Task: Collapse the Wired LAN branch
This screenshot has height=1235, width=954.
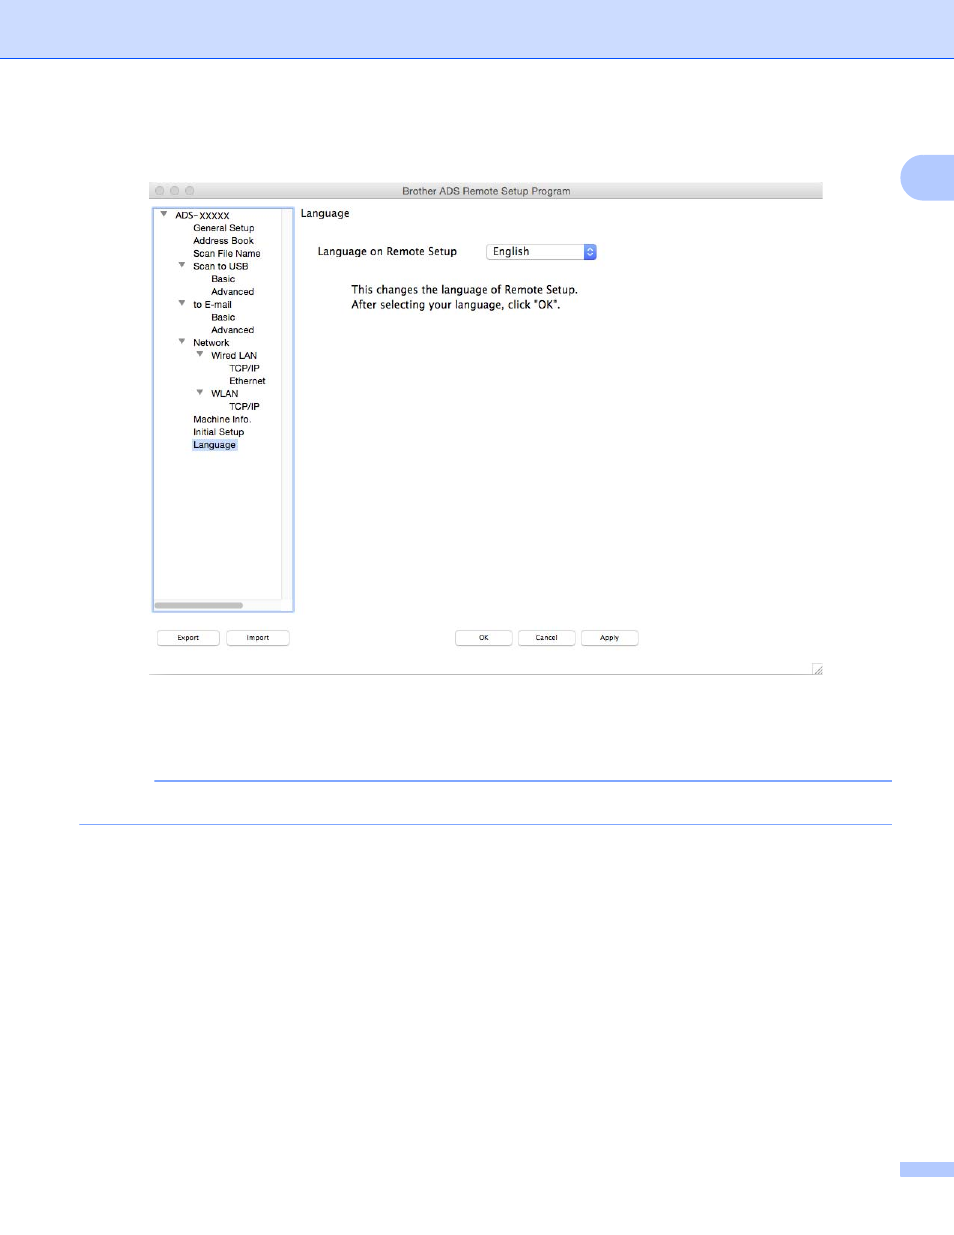Action: [200, 354]
